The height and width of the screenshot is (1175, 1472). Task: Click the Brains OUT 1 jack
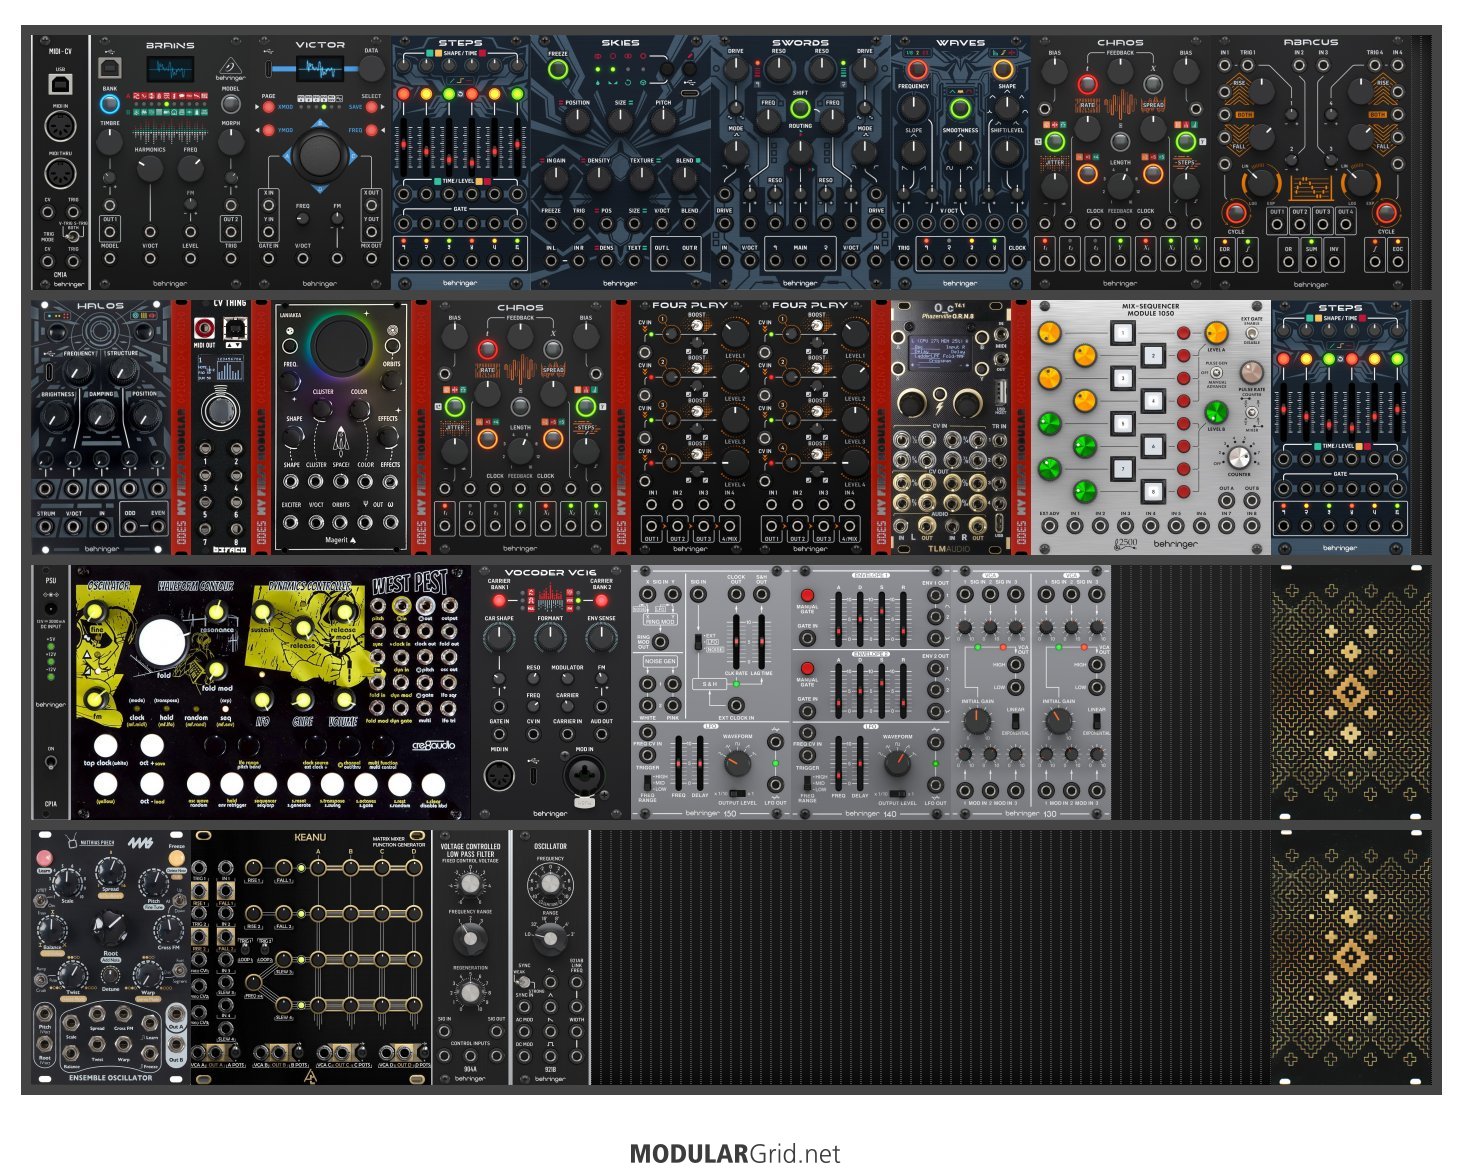tap(110, 232)
